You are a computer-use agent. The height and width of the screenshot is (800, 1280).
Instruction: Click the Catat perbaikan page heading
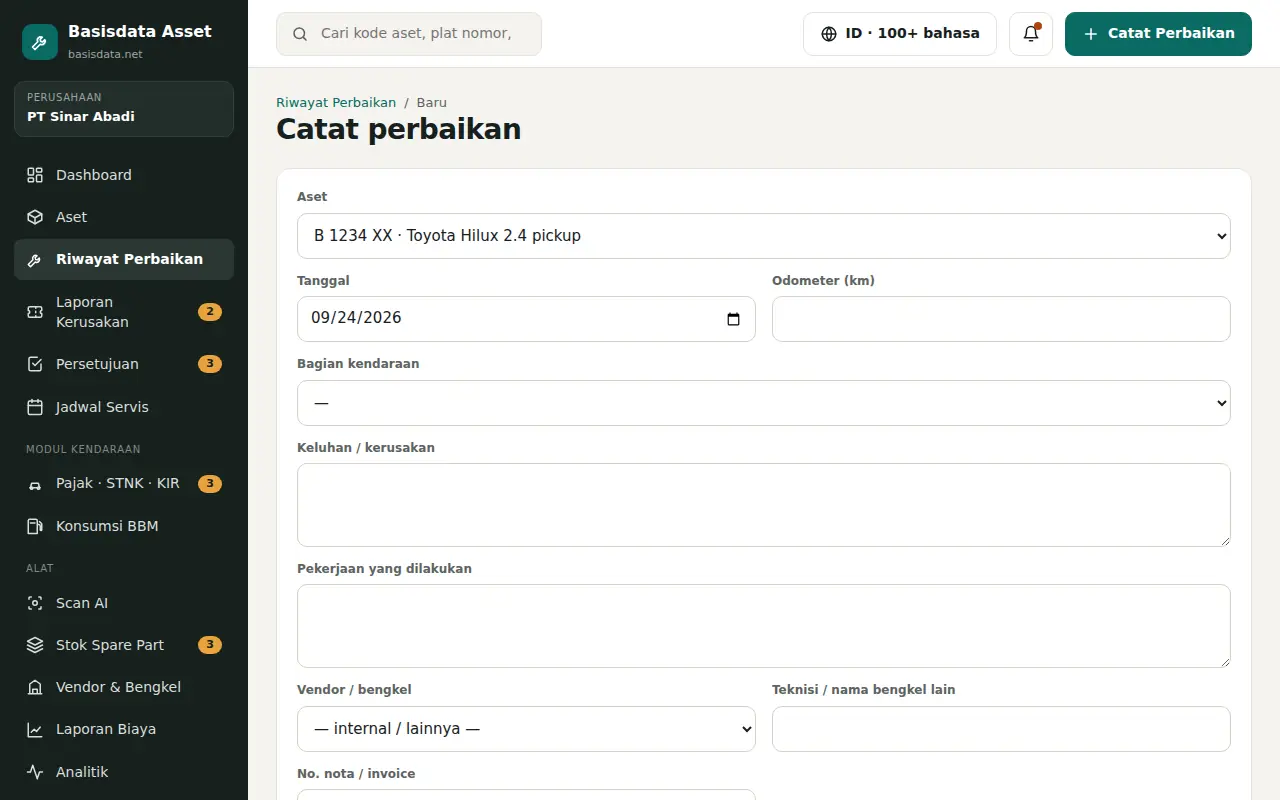(398, 129)
